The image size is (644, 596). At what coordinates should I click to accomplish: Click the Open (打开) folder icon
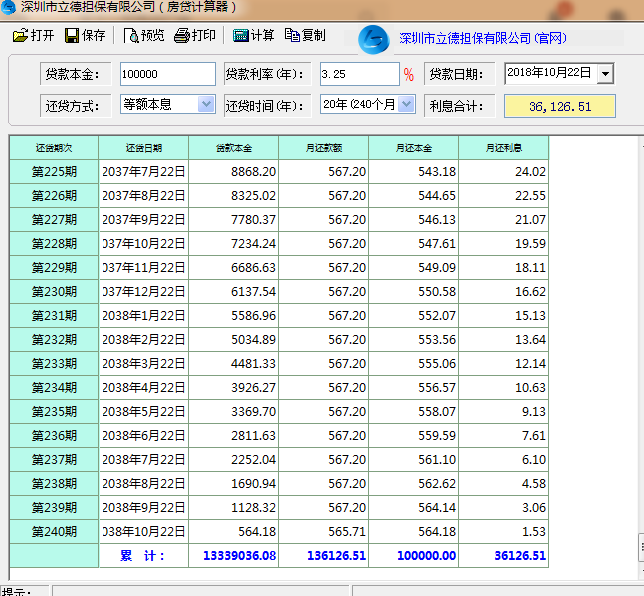click(20, 35)
